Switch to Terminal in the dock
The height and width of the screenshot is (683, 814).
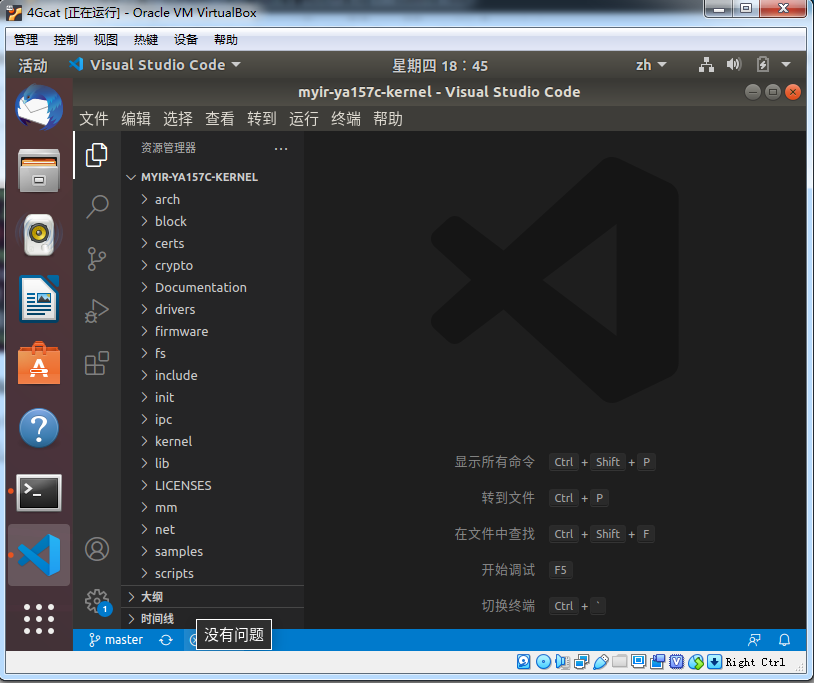coord(39,493)
